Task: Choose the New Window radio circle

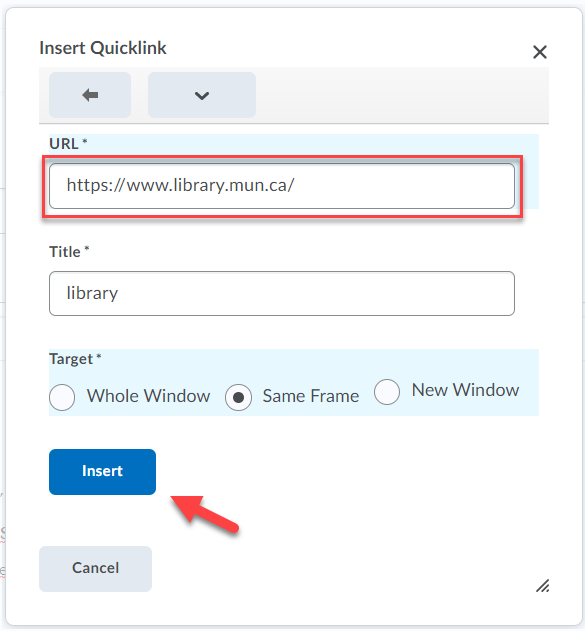Action: click(387, 392)
